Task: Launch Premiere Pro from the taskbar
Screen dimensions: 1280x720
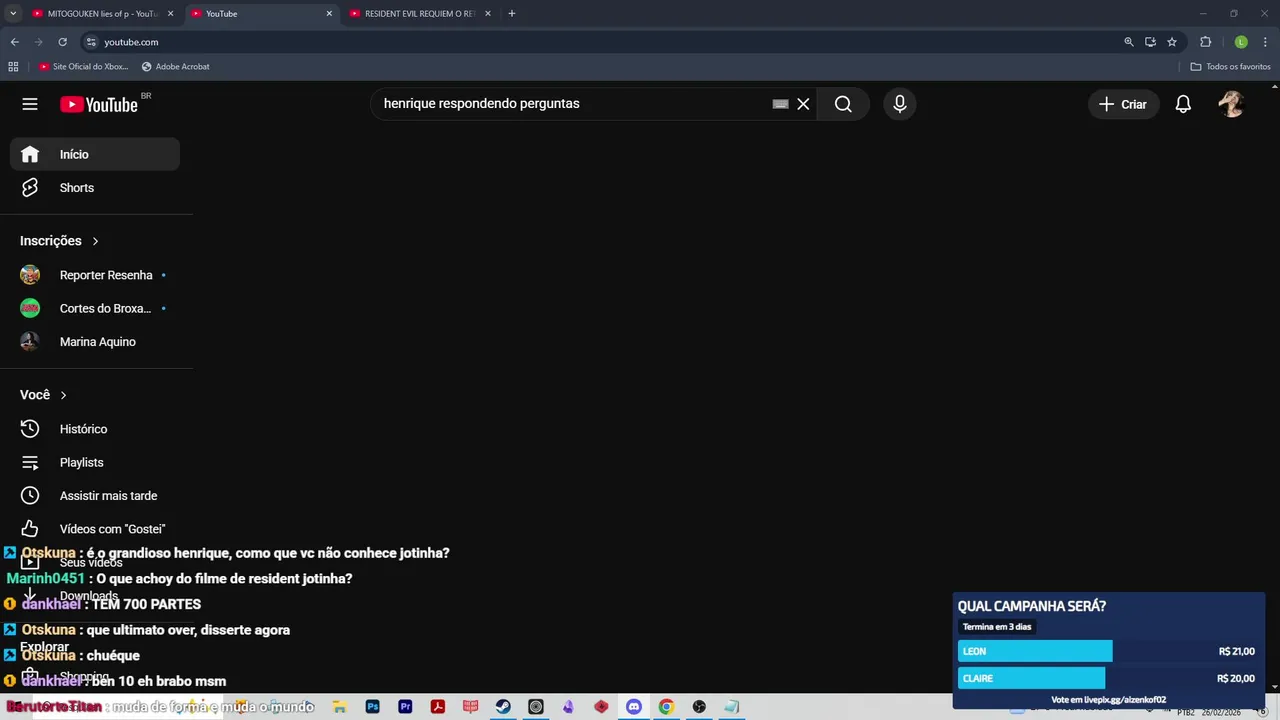Action: coord(405,707)
